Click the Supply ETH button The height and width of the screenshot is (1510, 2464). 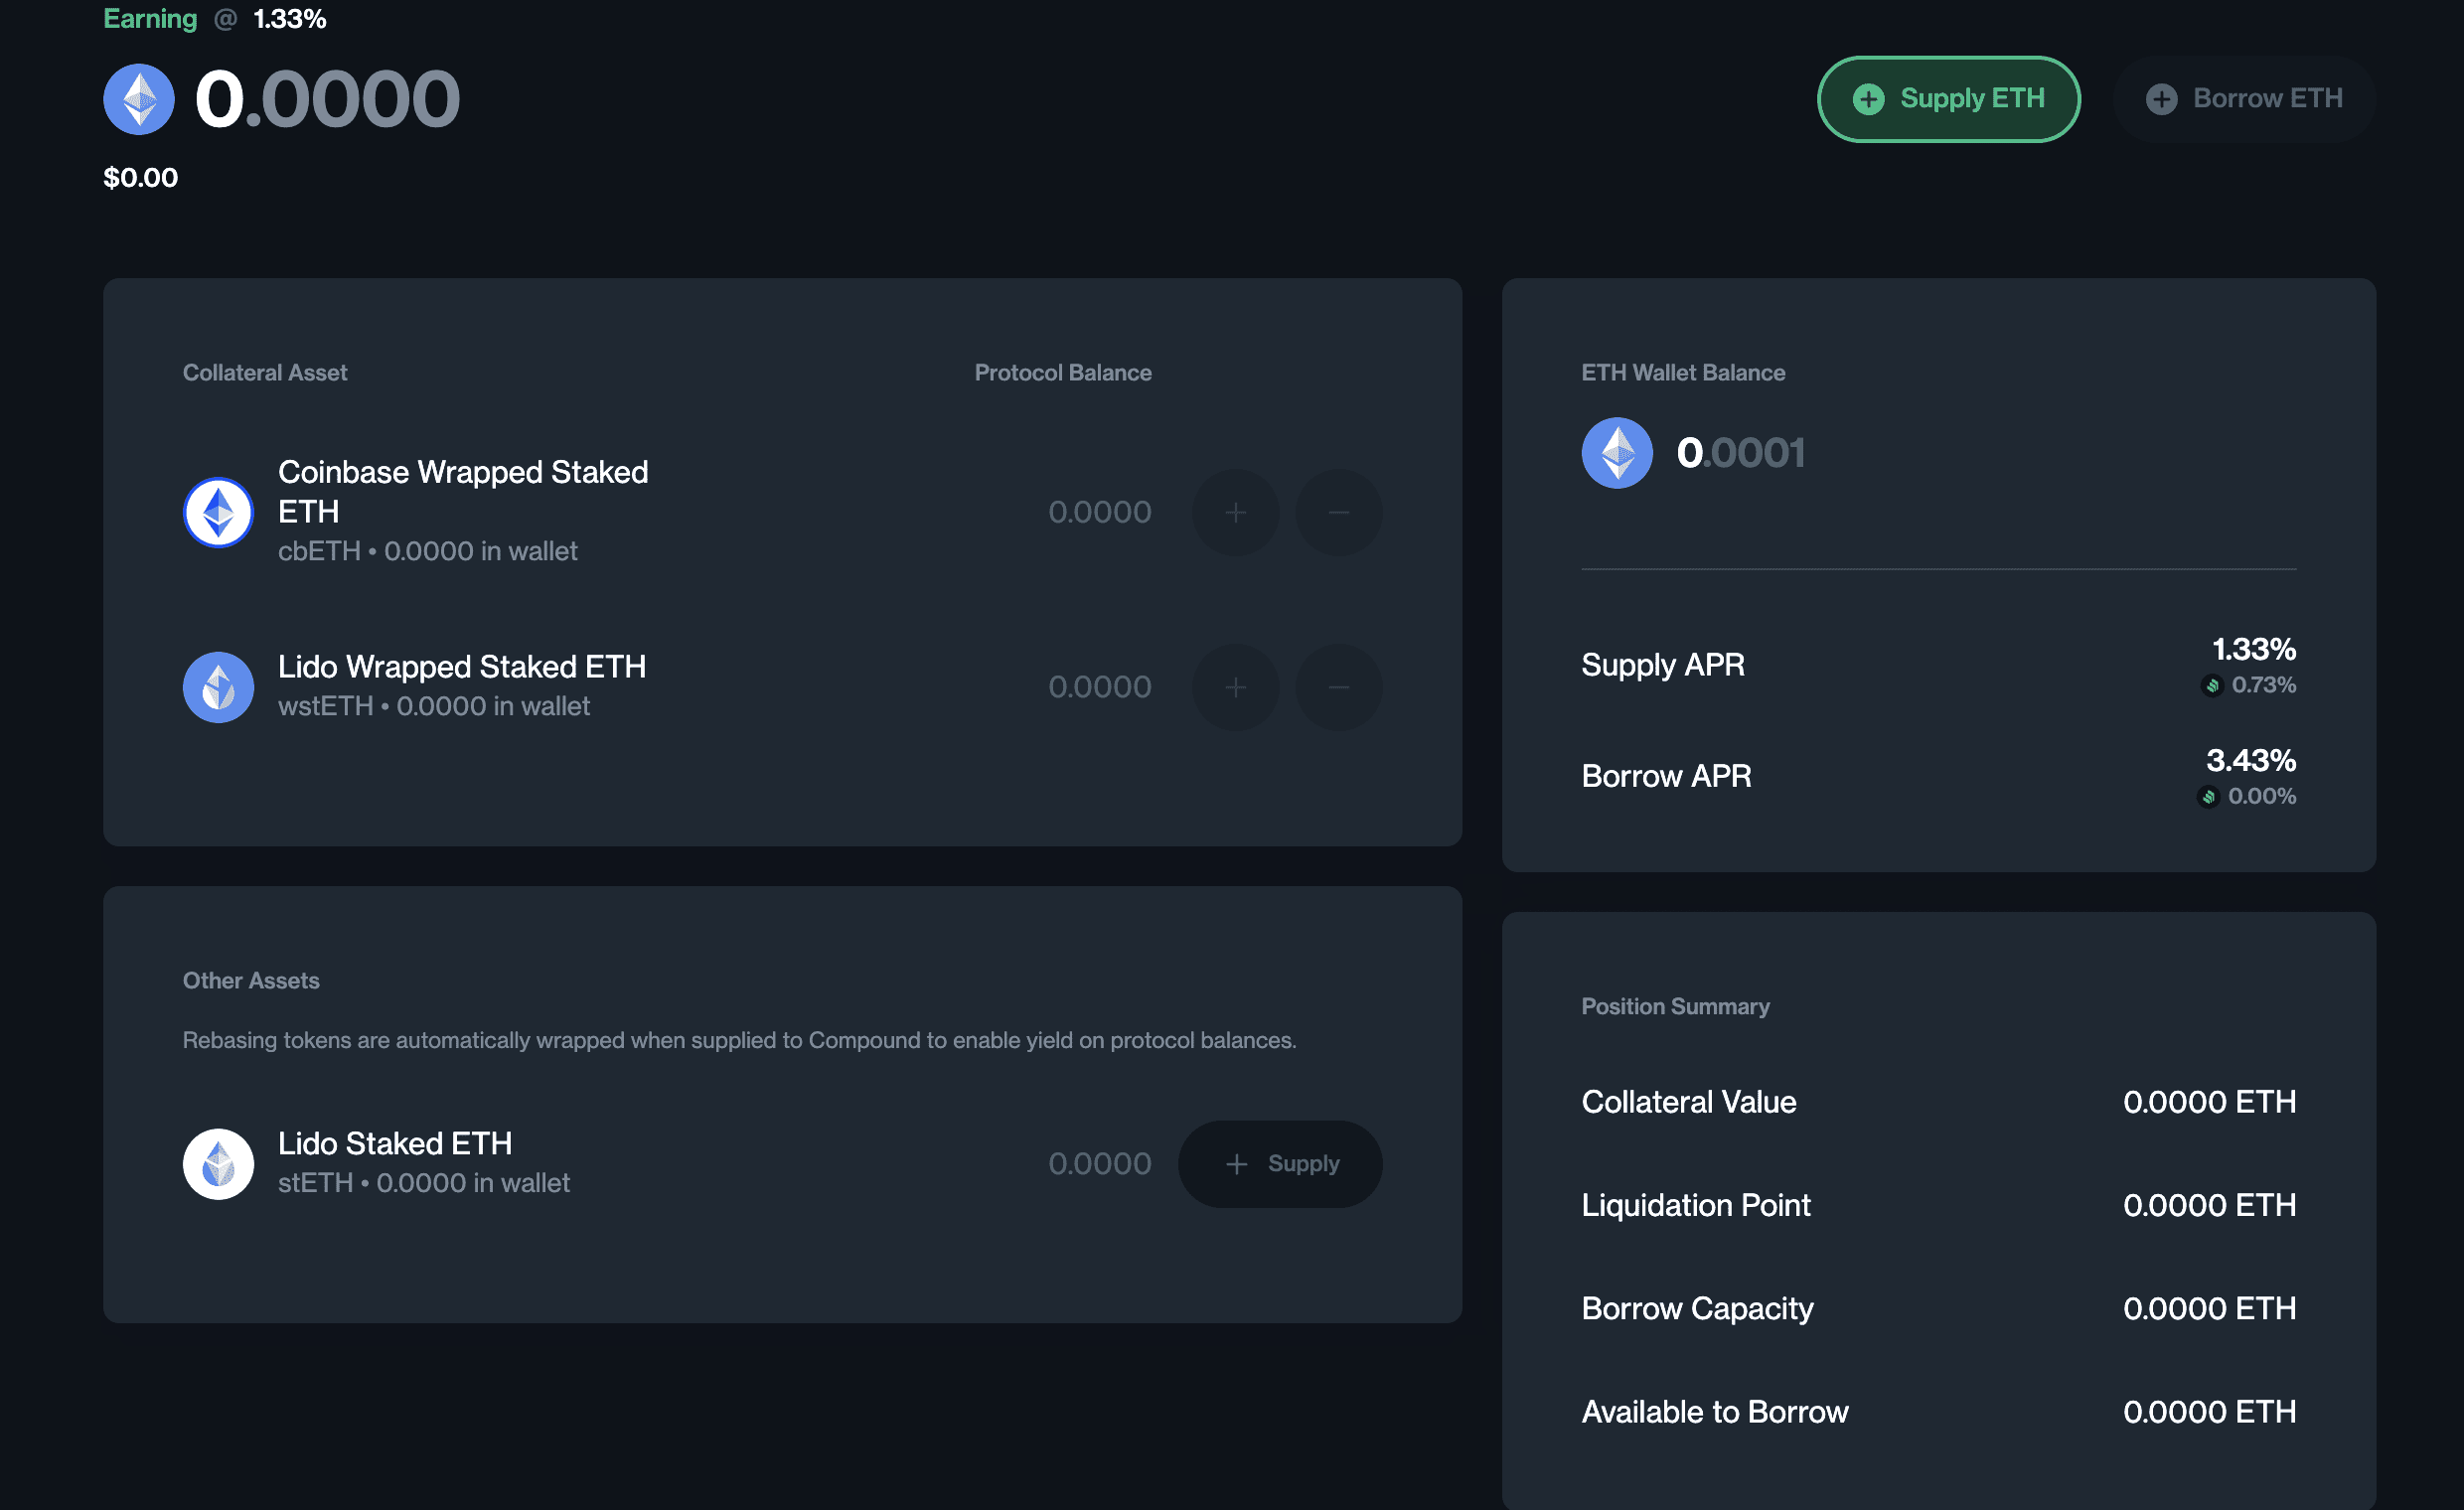(1947, 99)
